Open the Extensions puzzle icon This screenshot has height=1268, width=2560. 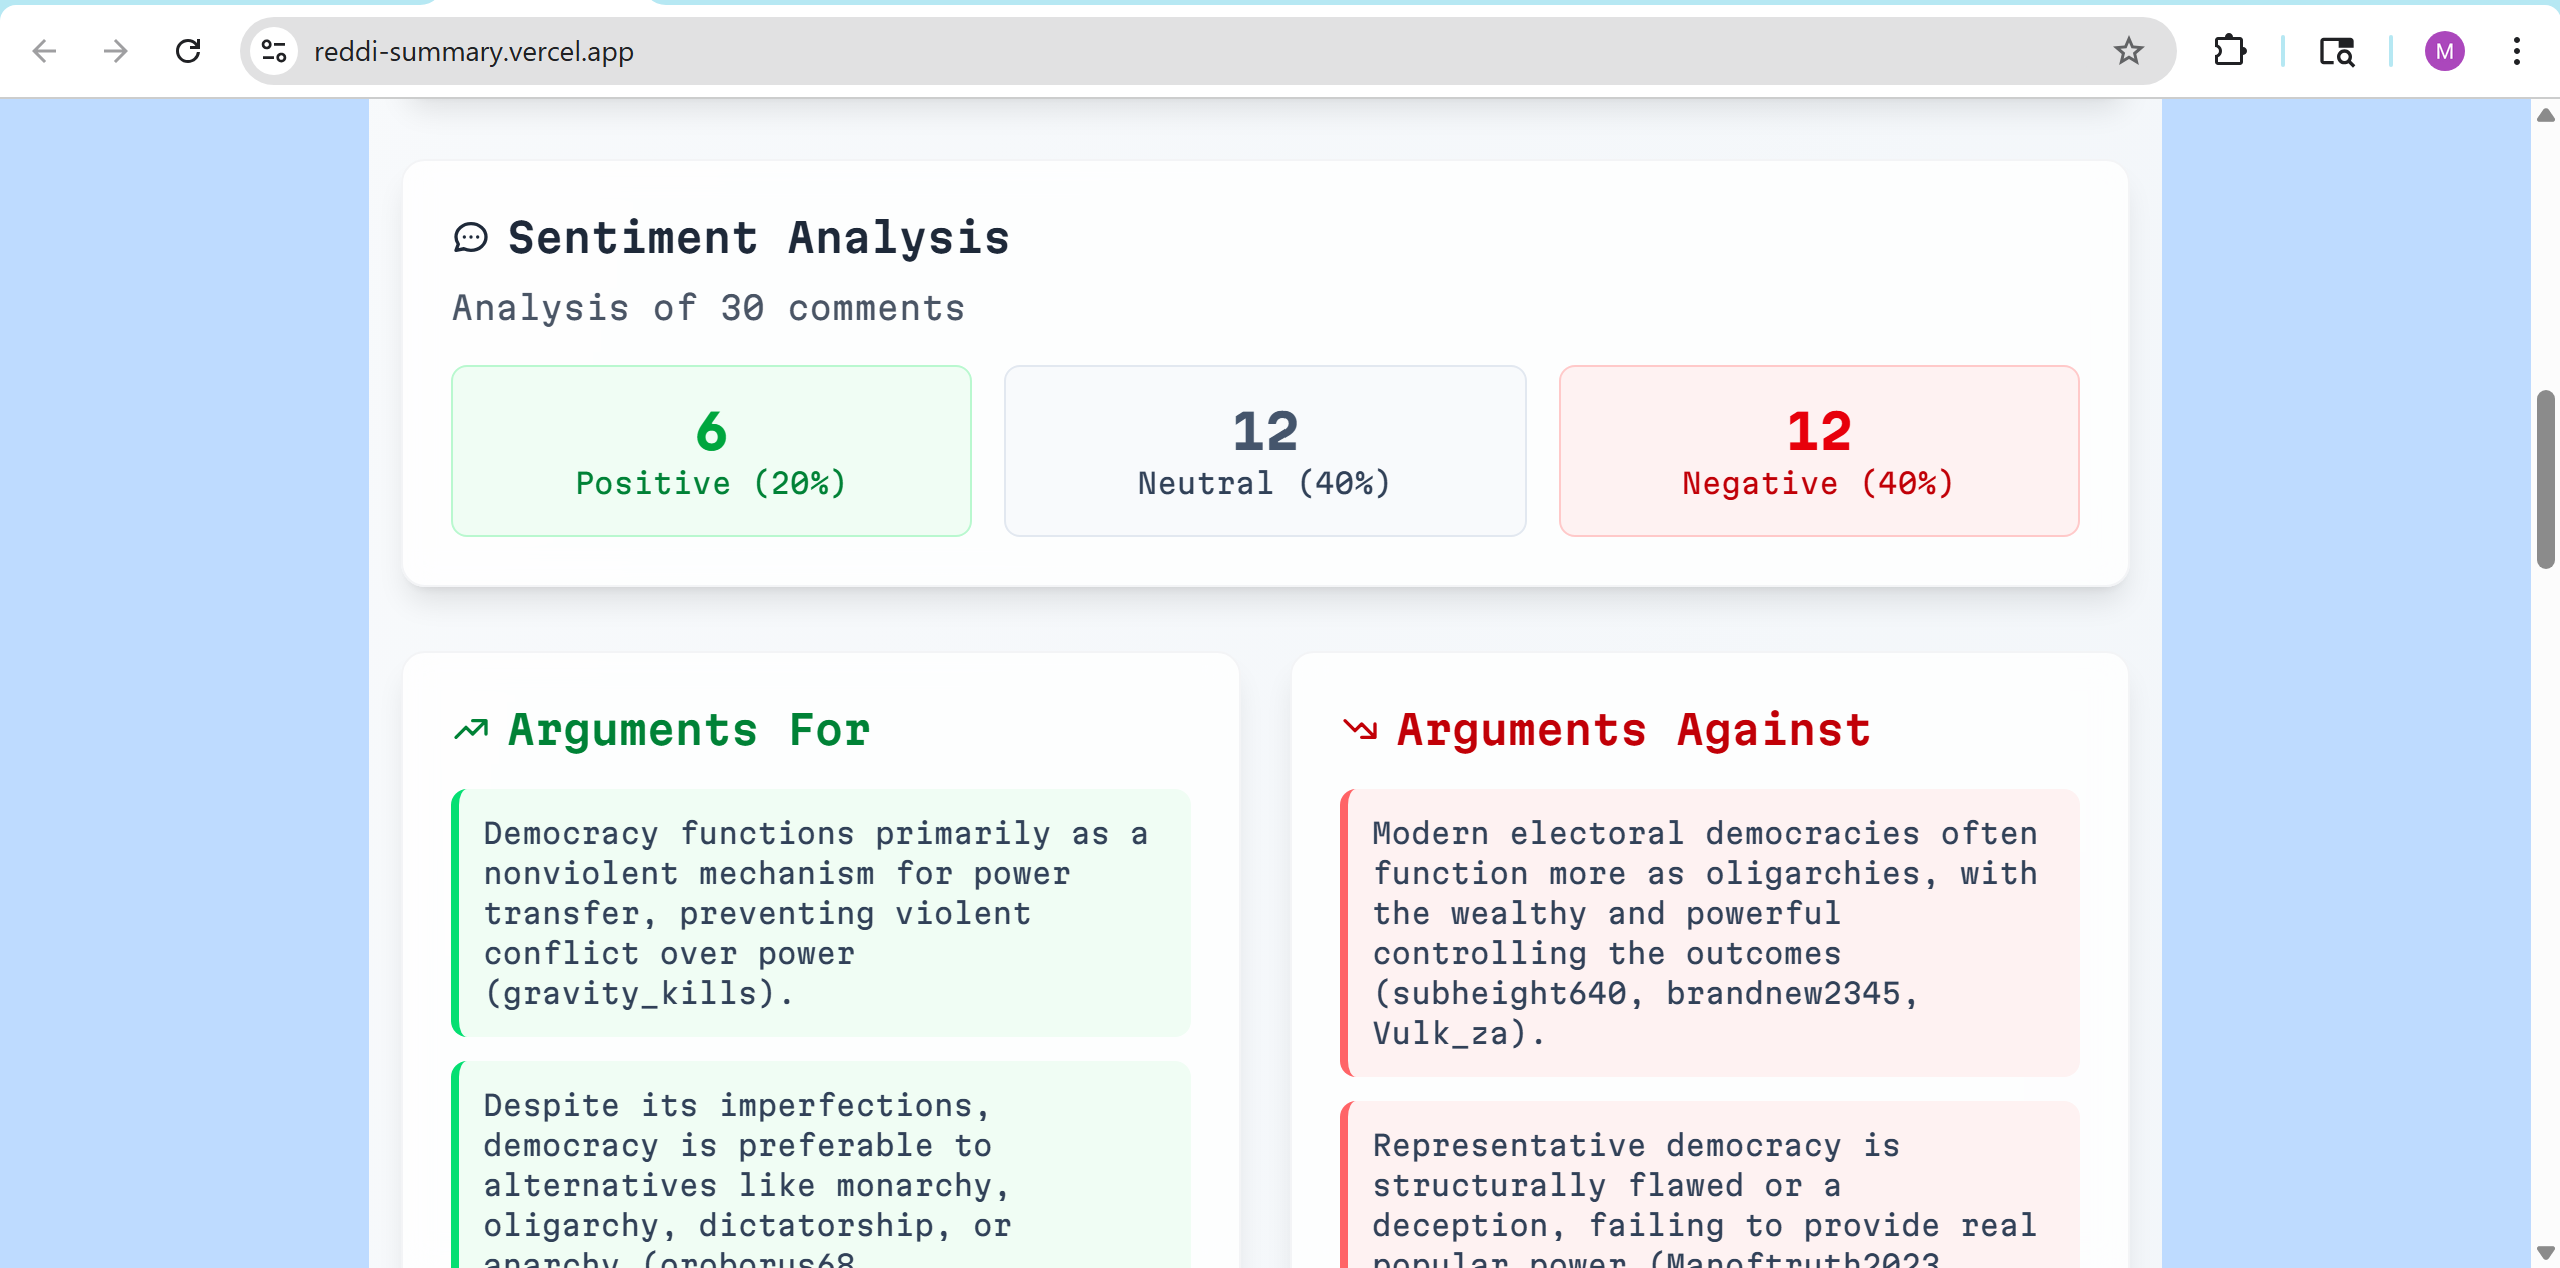coord(2229,51)
